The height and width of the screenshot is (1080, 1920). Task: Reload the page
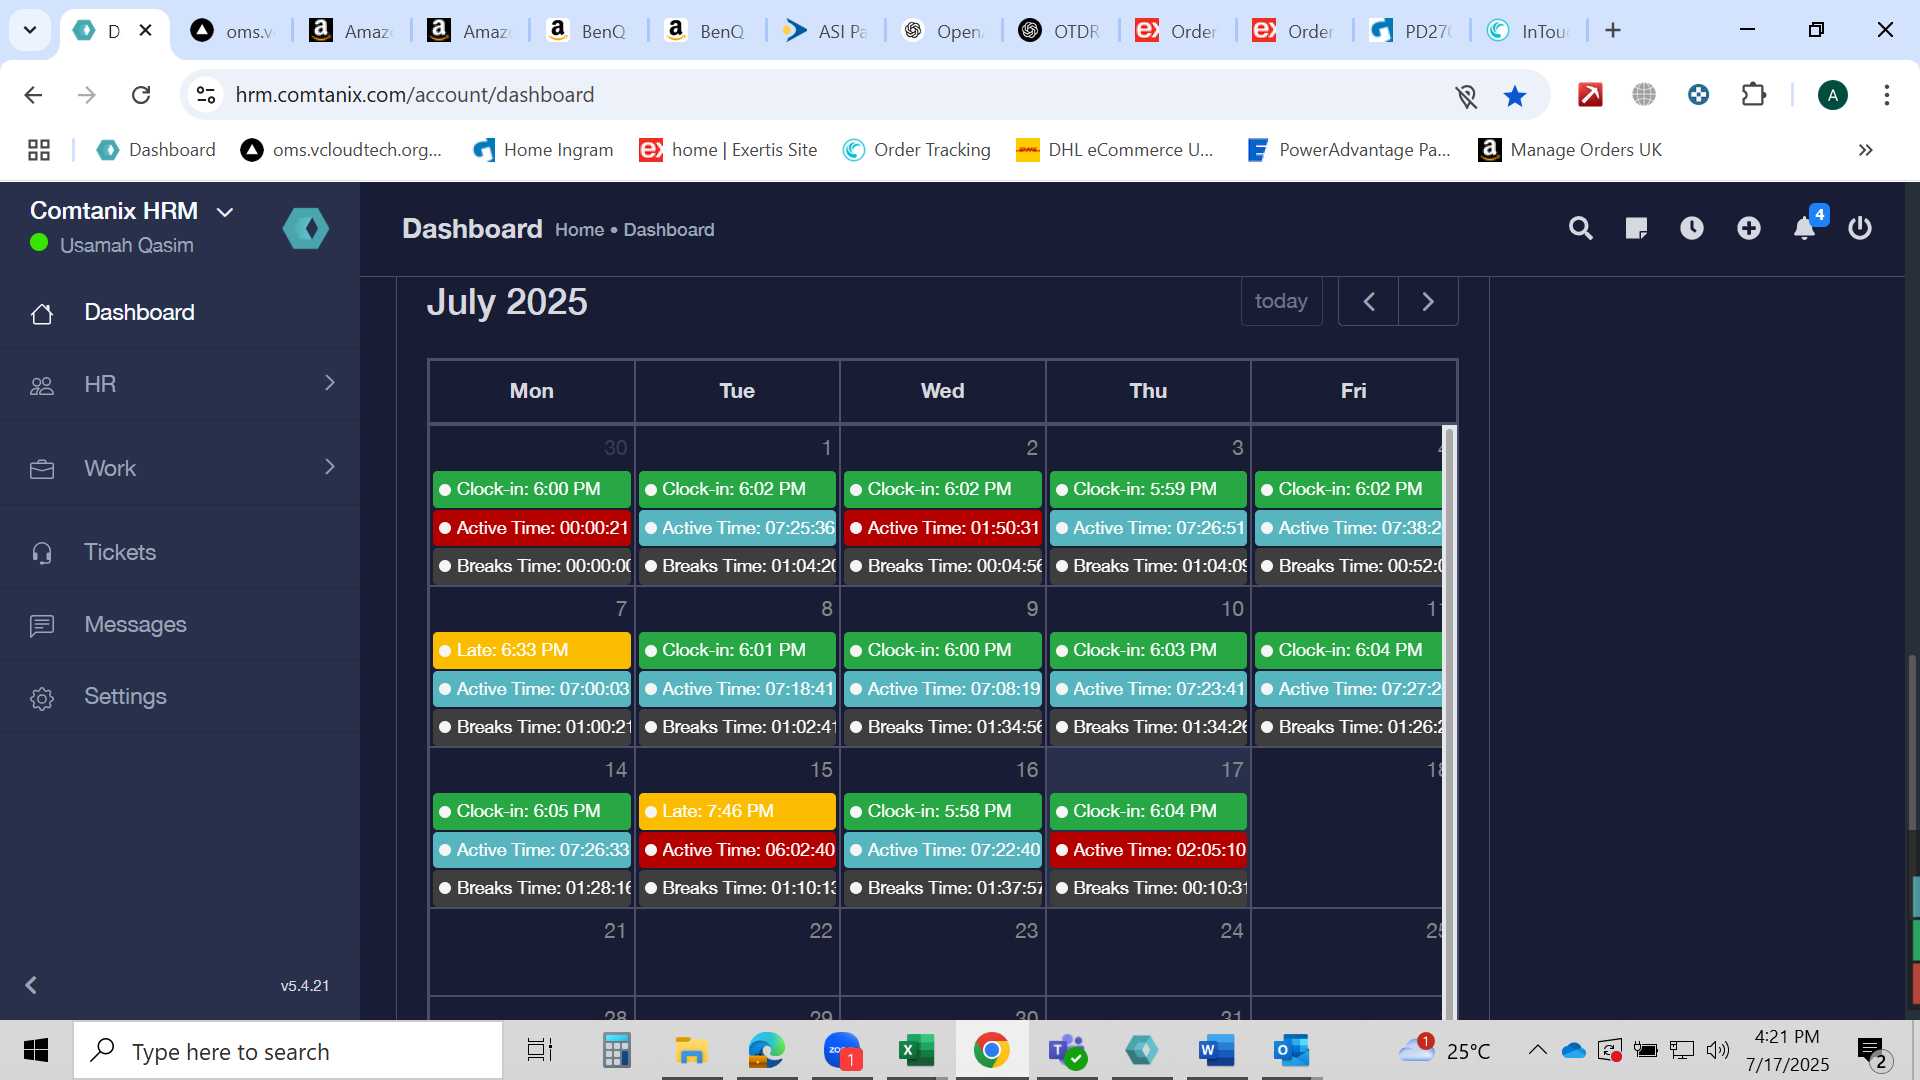pos(141,95)
